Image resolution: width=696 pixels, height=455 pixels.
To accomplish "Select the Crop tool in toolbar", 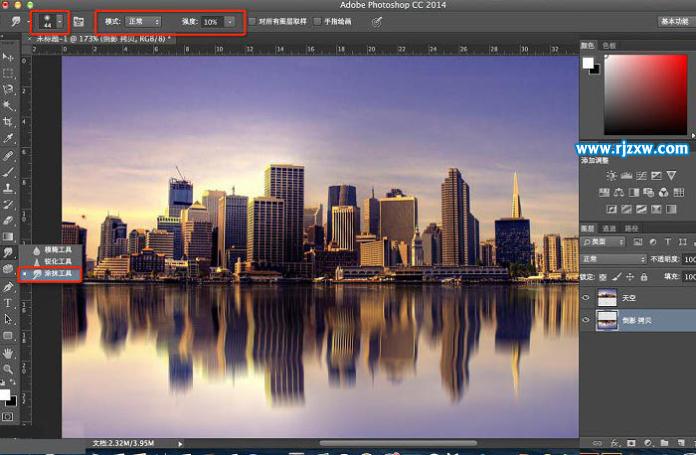I will click(x=9, y=121).
